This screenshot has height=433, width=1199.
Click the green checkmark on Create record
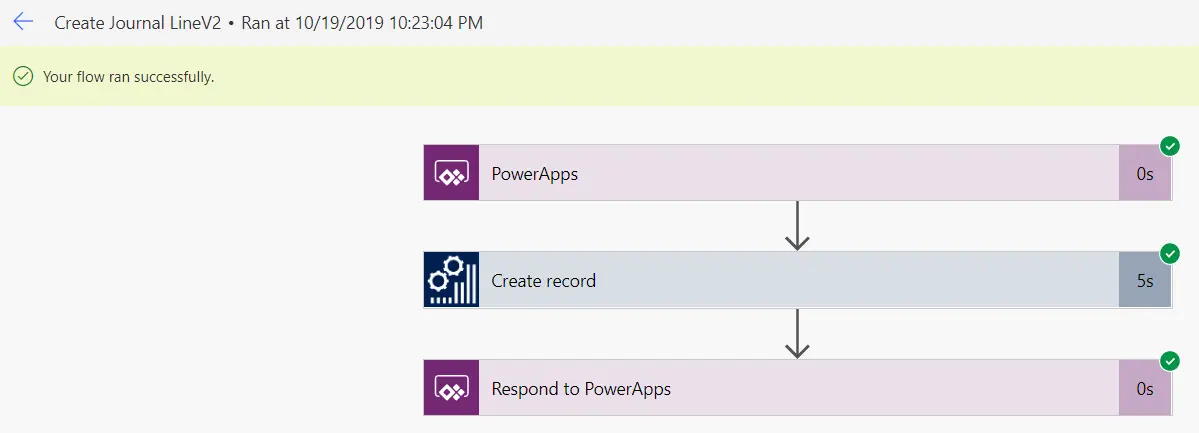pyautogui.click(x=1170, y=253)
